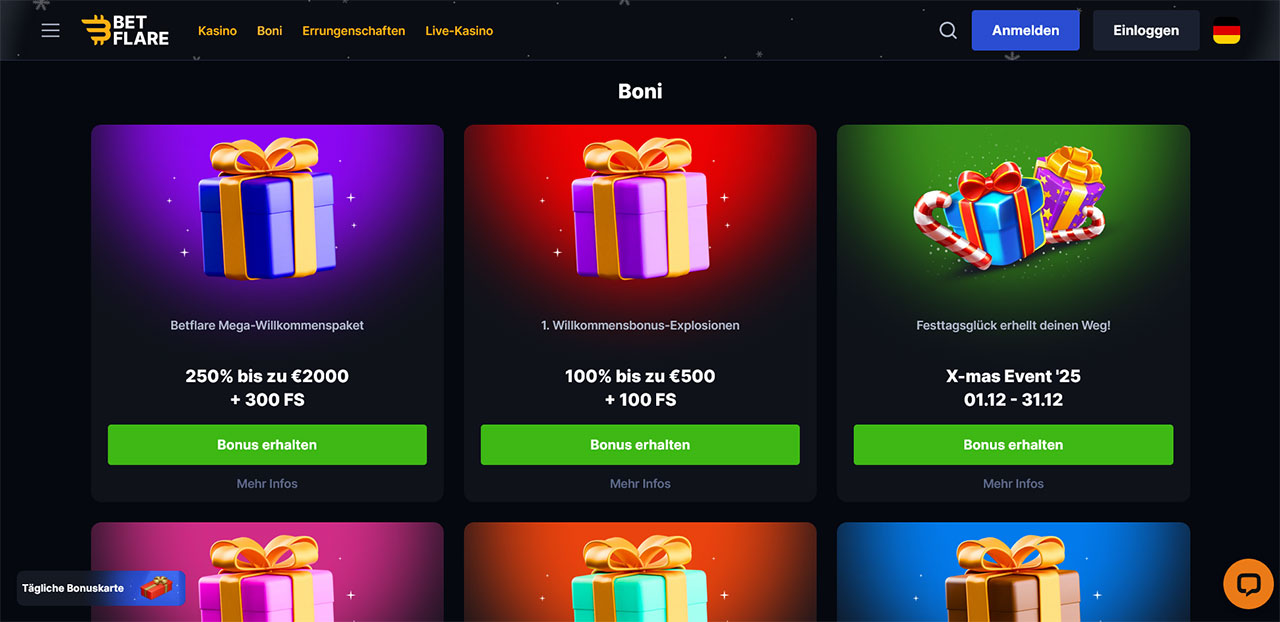
Task: Switch to Live-Kasino section
Action: (459, 31)
